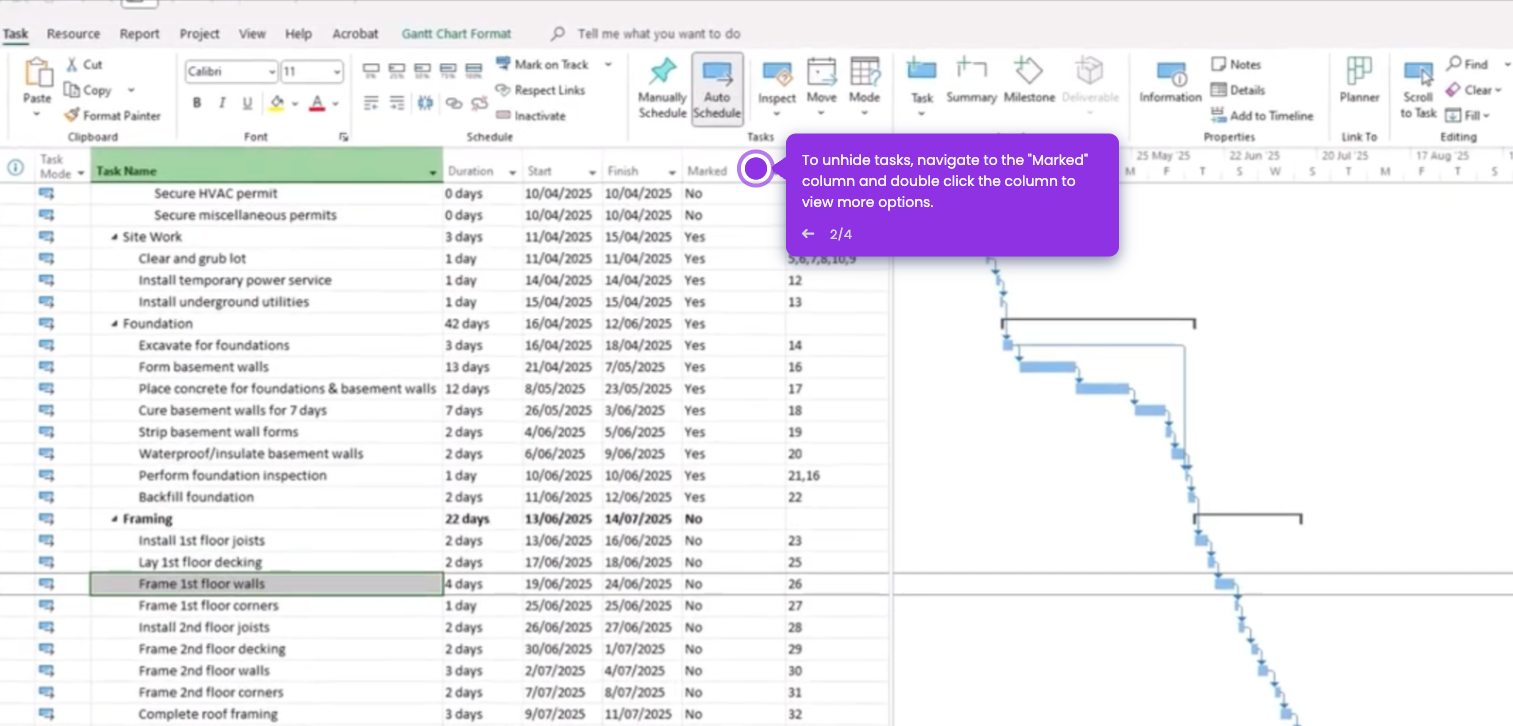
Task: Open task Notes
Action: [1236, 64]
